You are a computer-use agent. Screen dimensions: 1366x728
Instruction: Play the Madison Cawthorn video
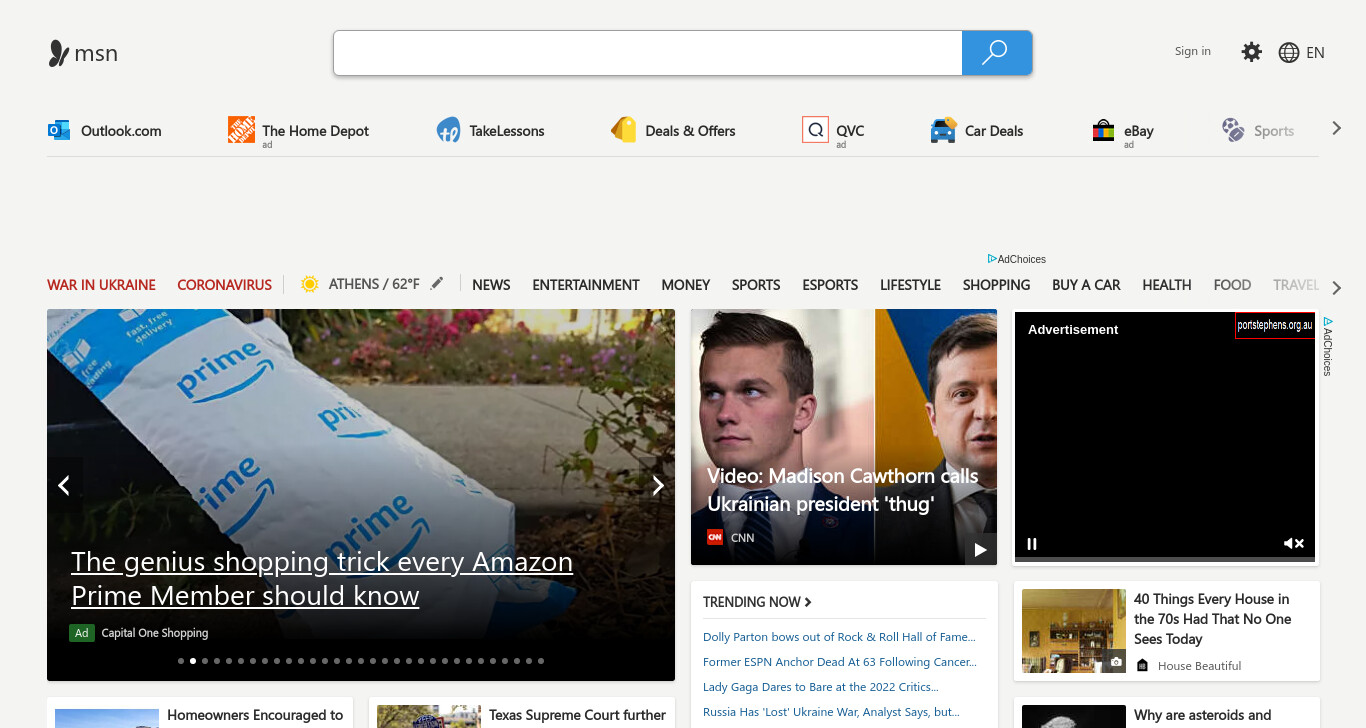tap(980, 550)
